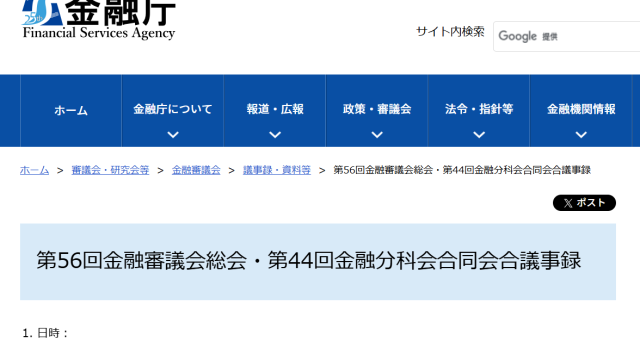
Task: Expand the chevron under 政策・審議会
Action: tap(377, 134)
